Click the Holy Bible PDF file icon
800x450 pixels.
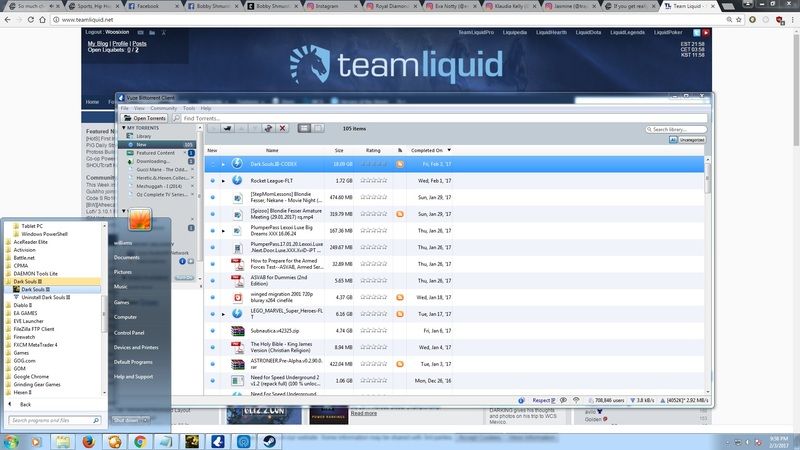pos(237,347)
